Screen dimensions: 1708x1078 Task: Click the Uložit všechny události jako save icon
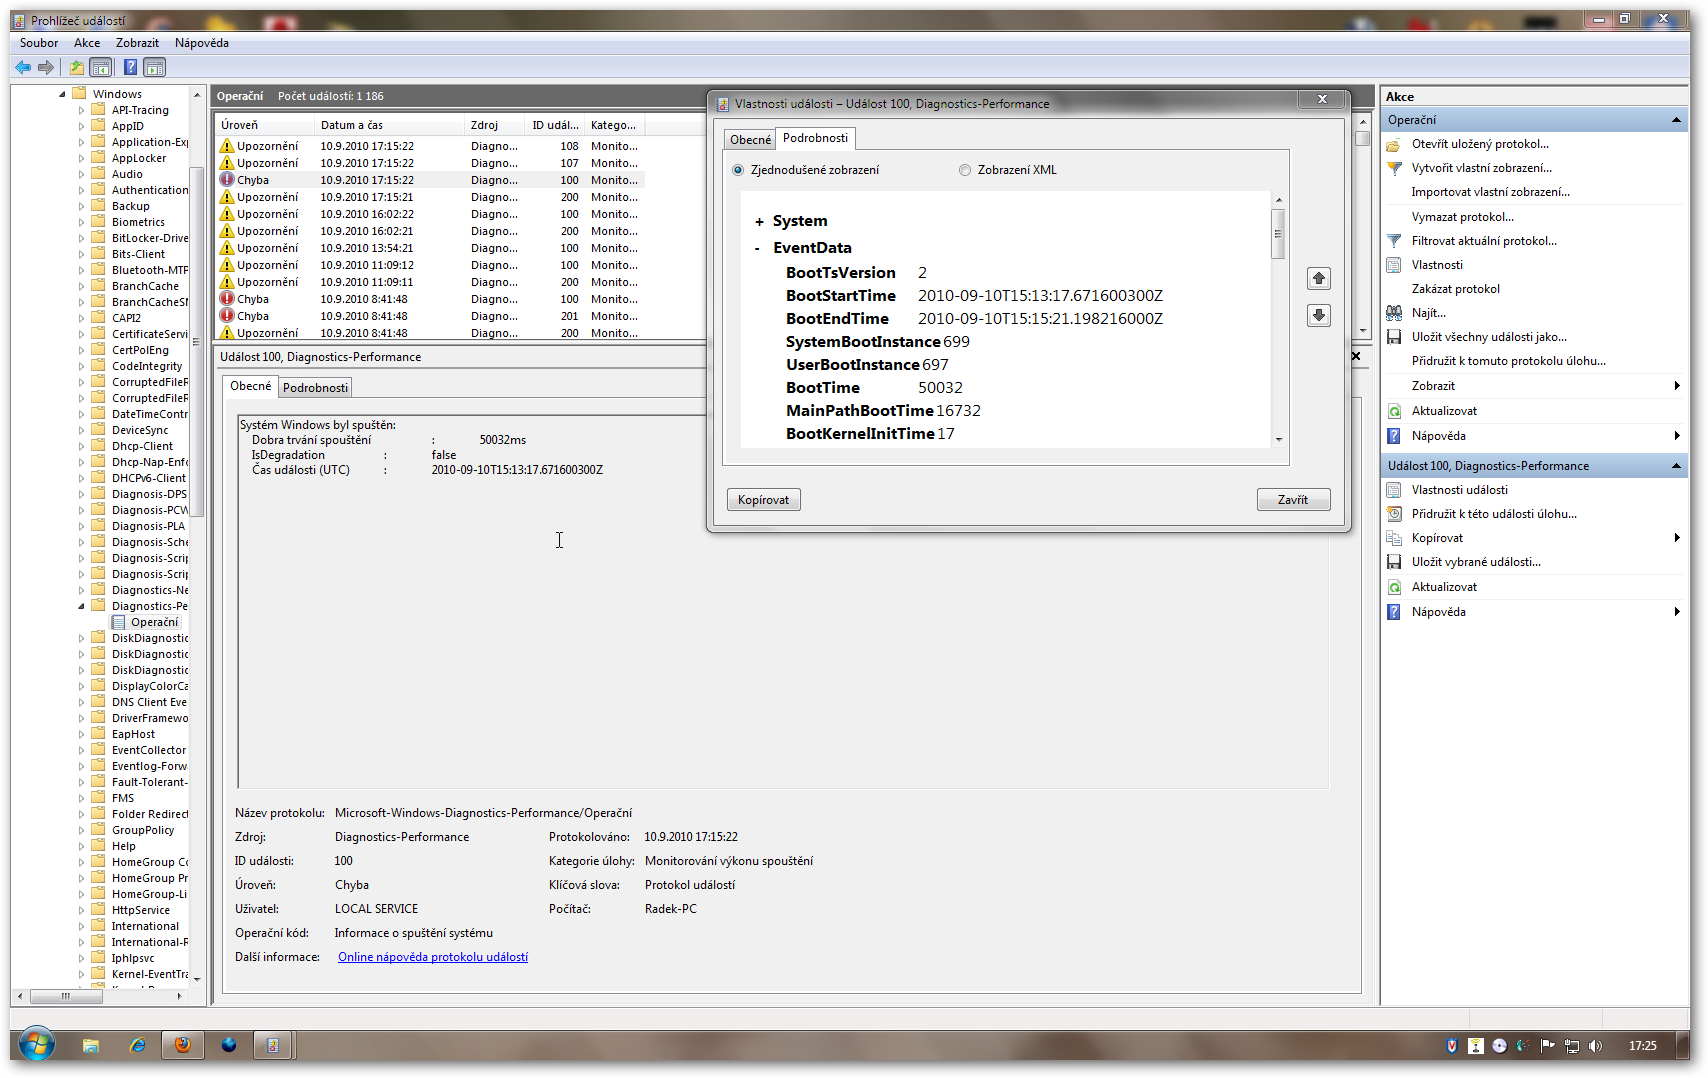1394,337
